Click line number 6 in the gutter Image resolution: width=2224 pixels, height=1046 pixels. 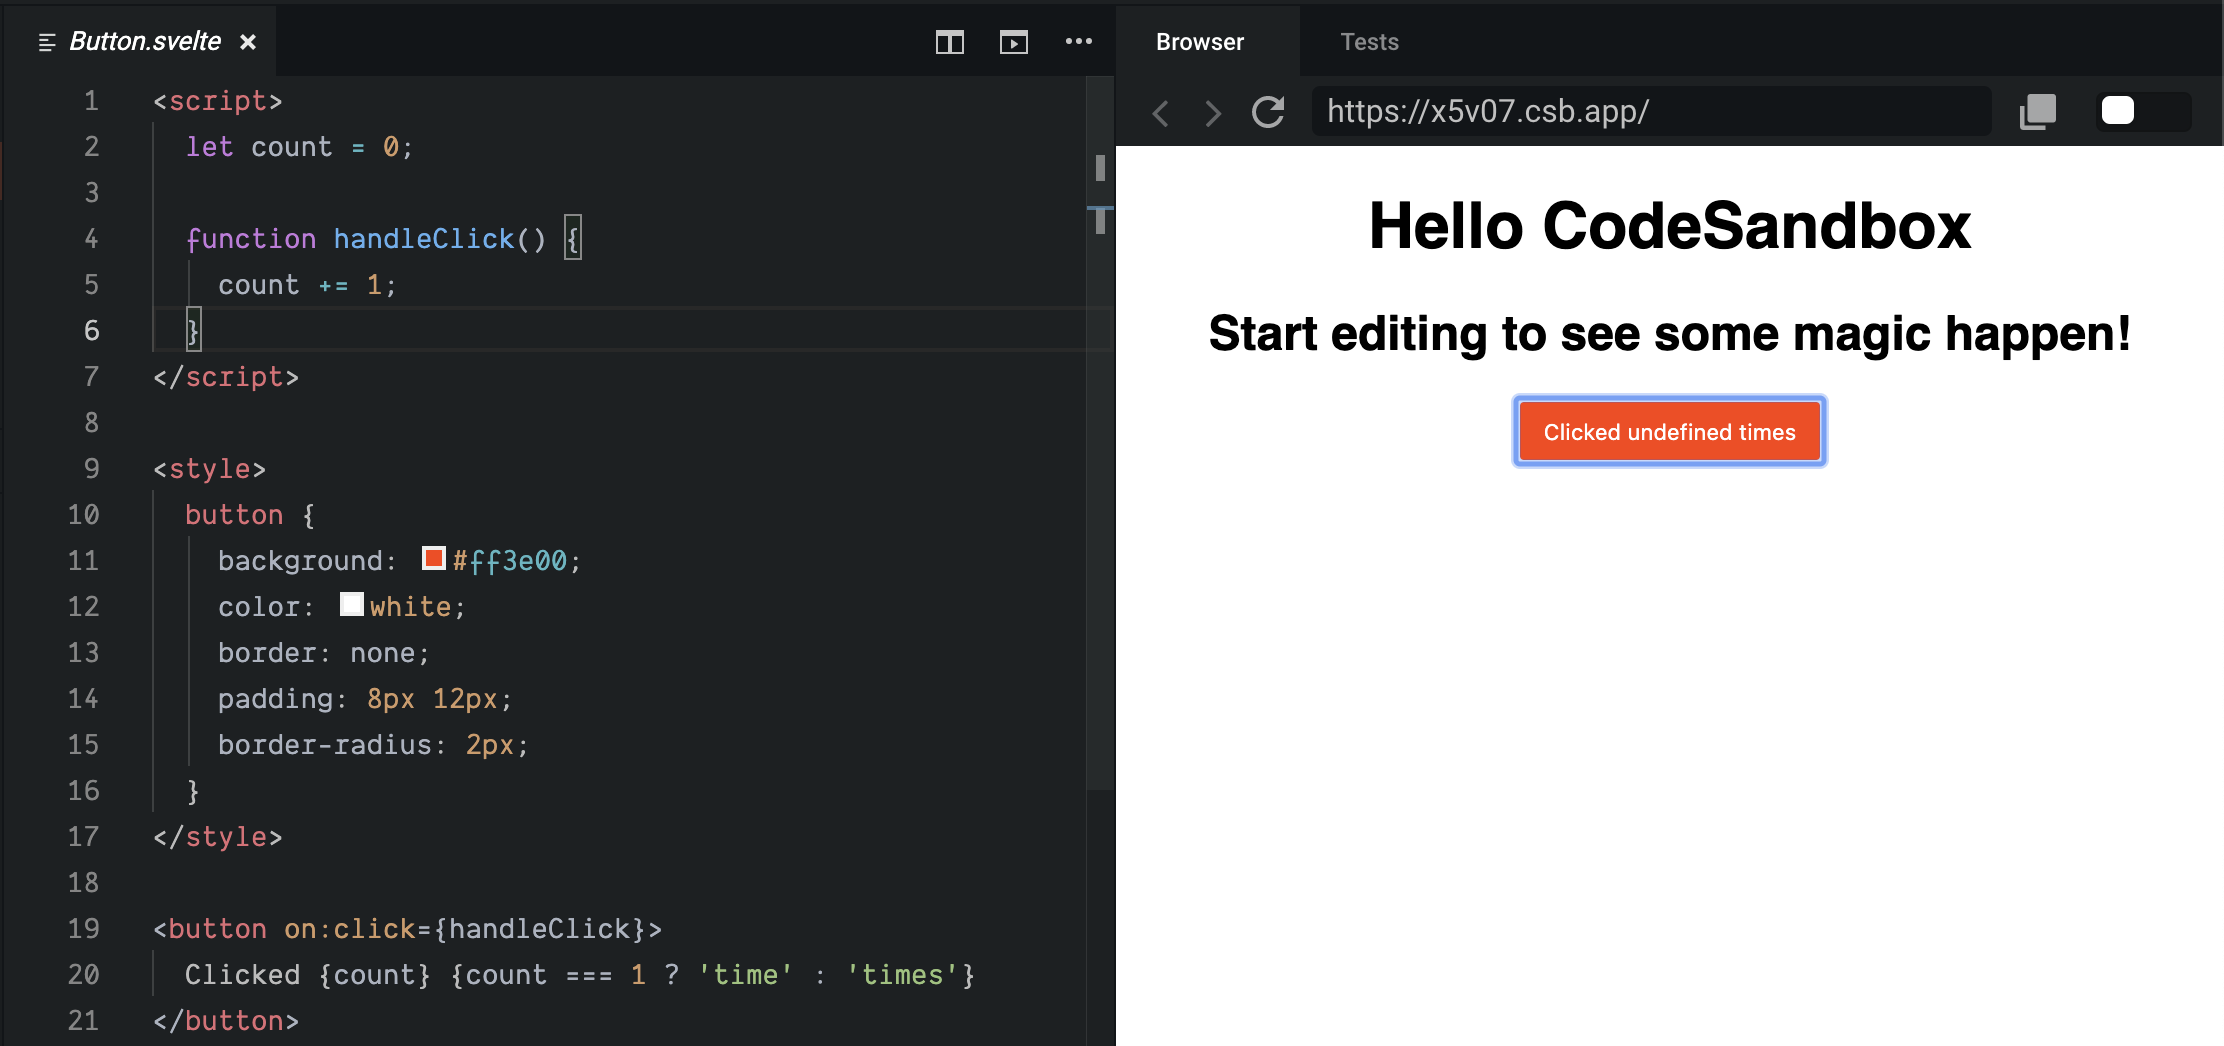pyautogui.click(x=91, y=331)
